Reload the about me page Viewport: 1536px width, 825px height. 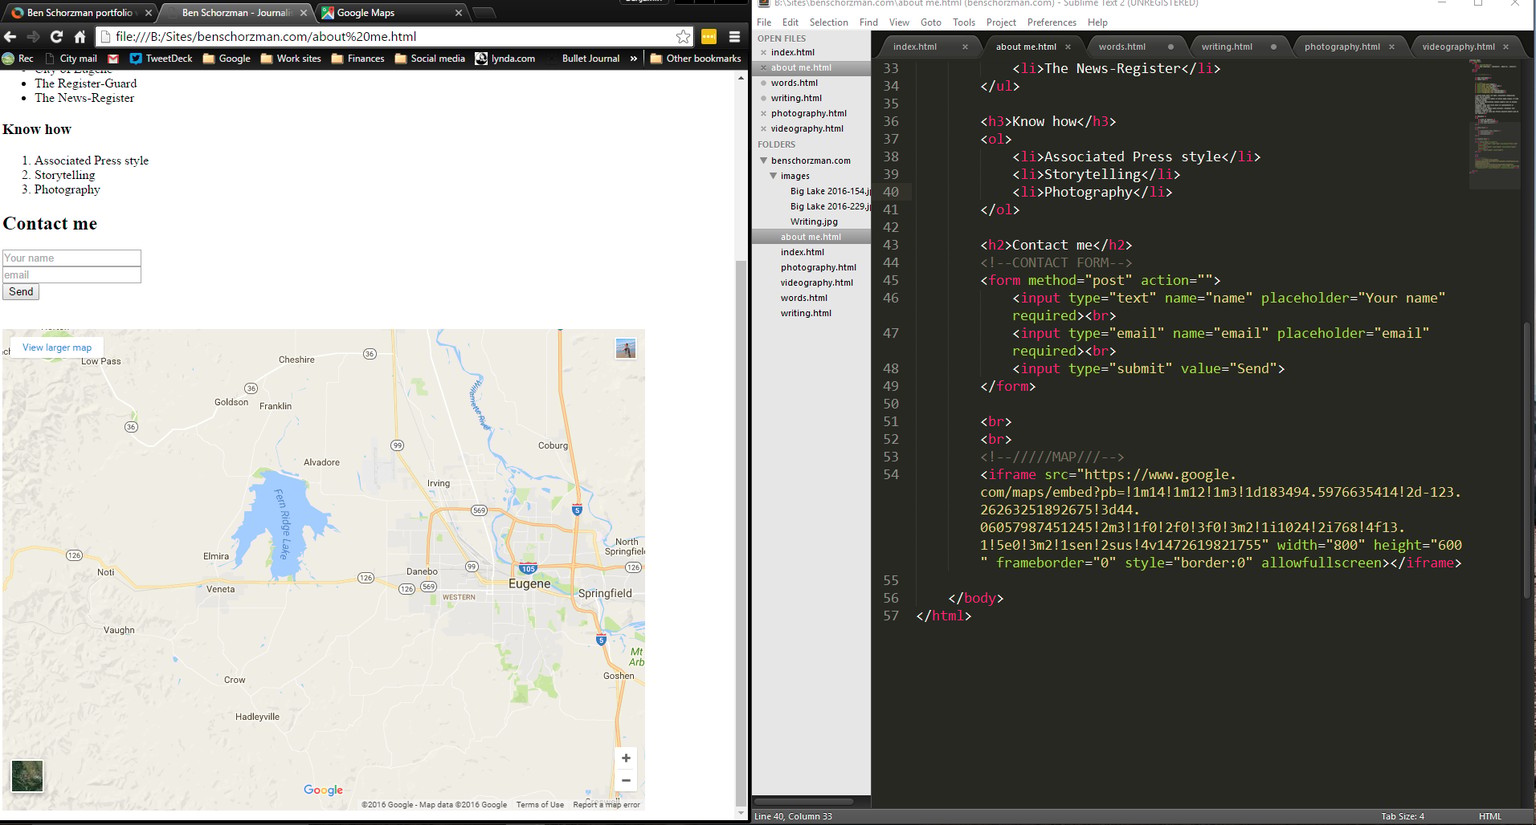[x=57, y=36]
